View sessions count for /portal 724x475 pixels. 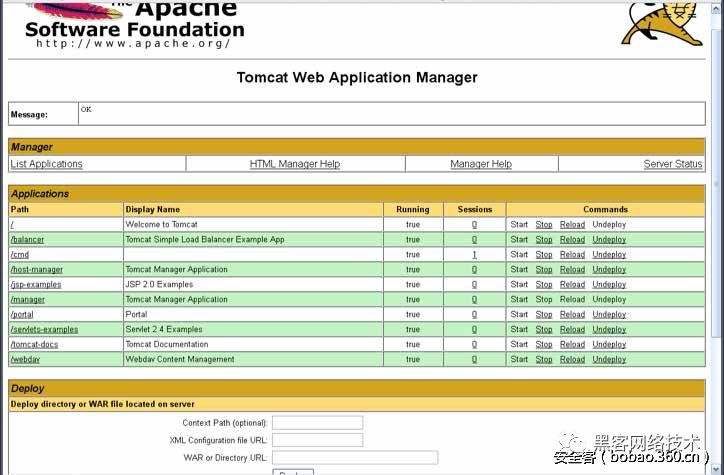click(x=474, y=314)
